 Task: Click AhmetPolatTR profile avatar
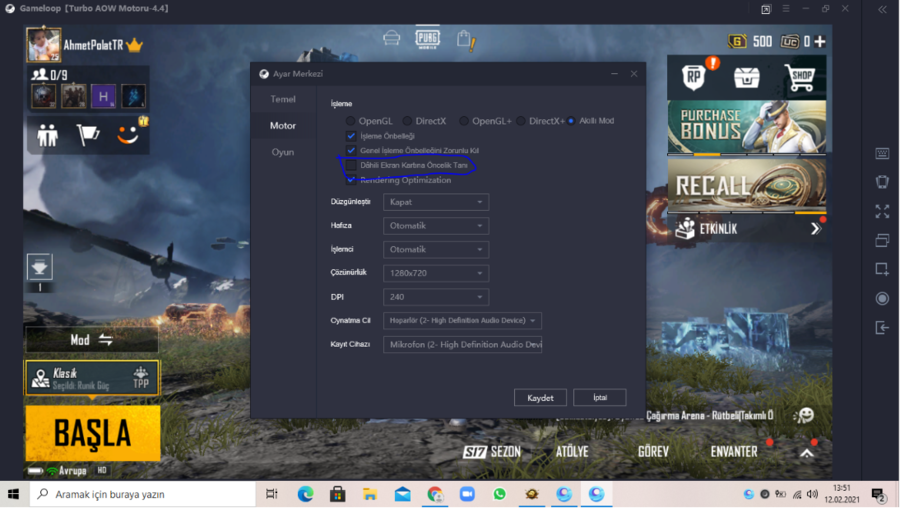[44, 44]
